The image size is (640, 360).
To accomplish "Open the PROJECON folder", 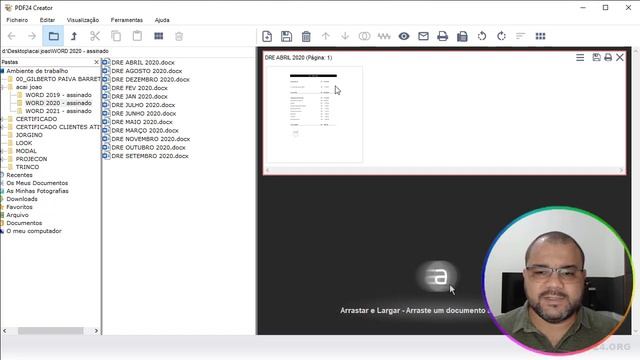I will pos(31,159).
